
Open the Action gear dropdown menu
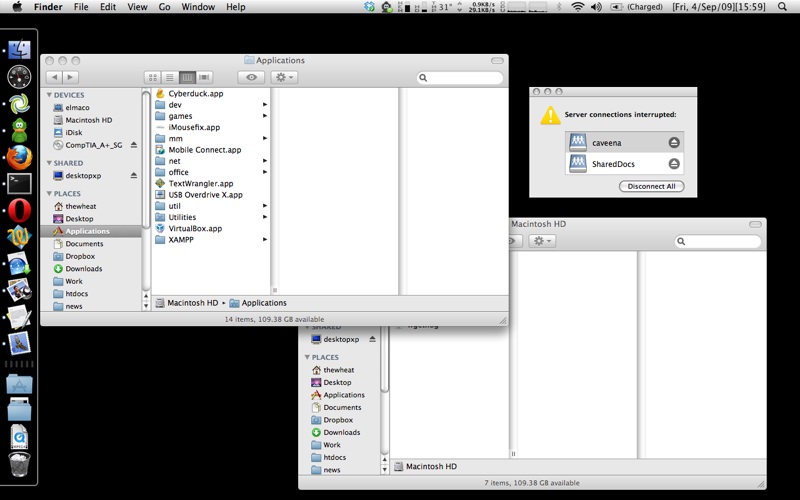click(x=284, y=77)
